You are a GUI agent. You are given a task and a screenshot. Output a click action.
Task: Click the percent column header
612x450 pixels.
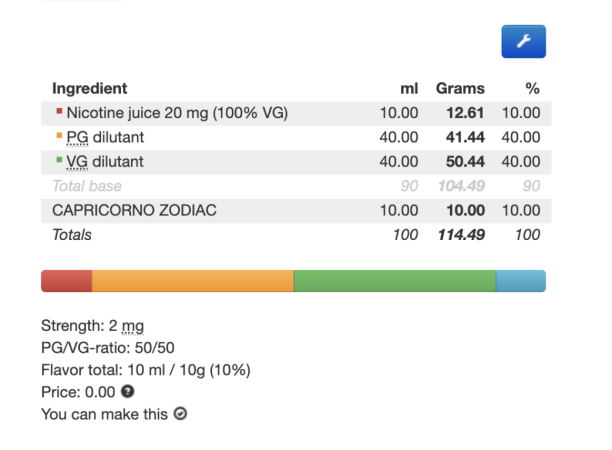point(532,88)
